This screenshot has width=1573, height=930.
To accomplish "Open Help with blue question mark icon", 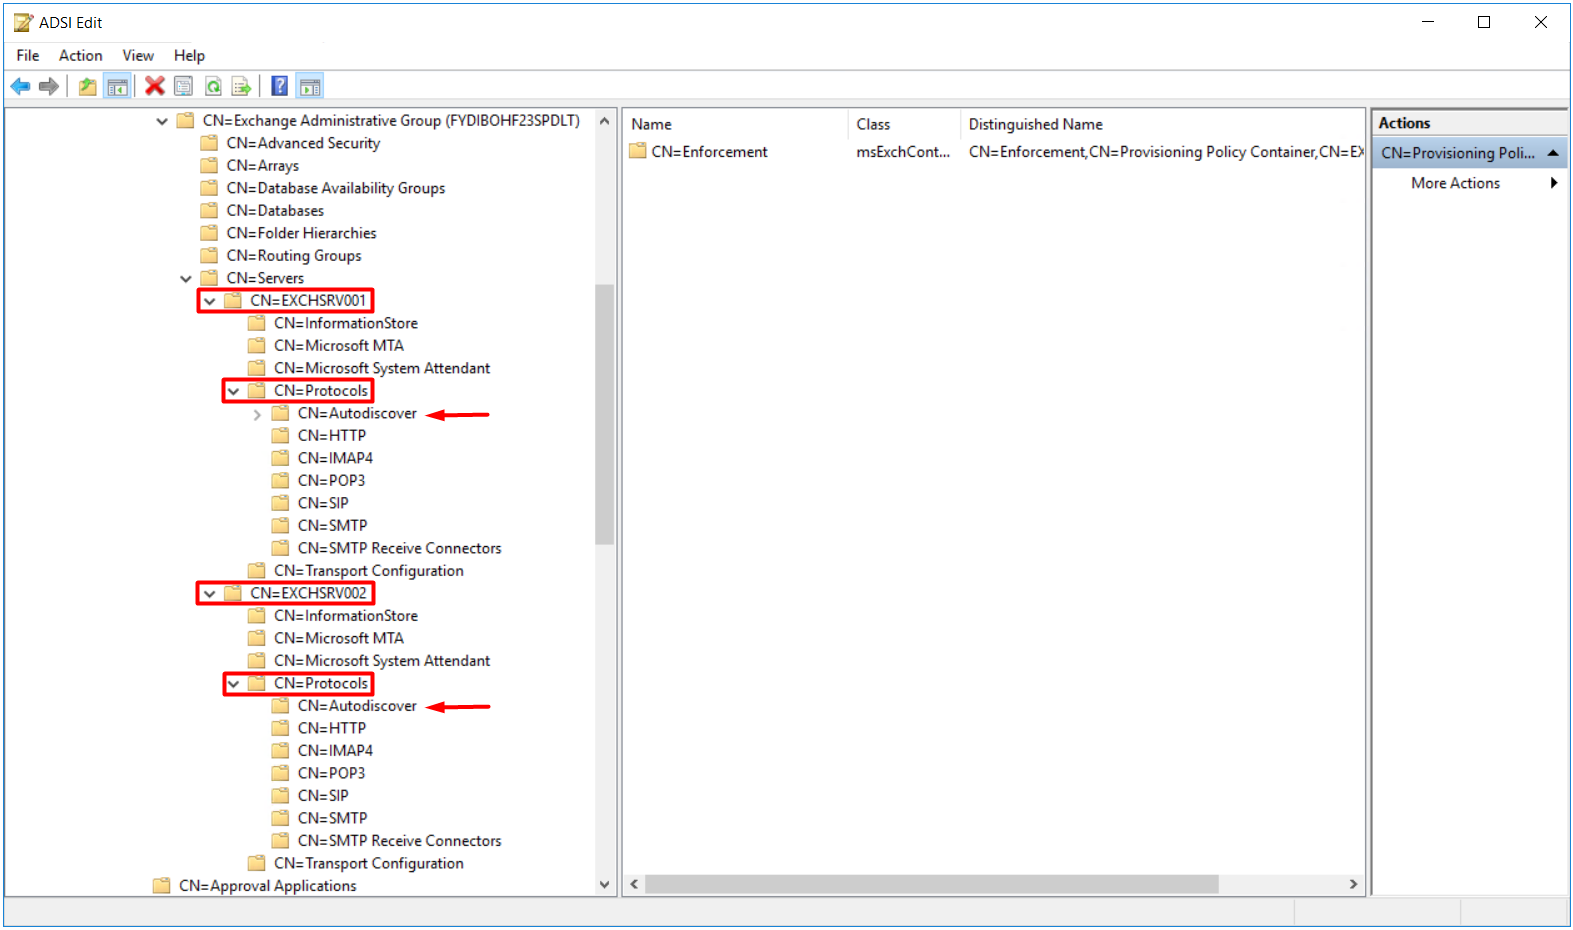I will coord(280,86).
